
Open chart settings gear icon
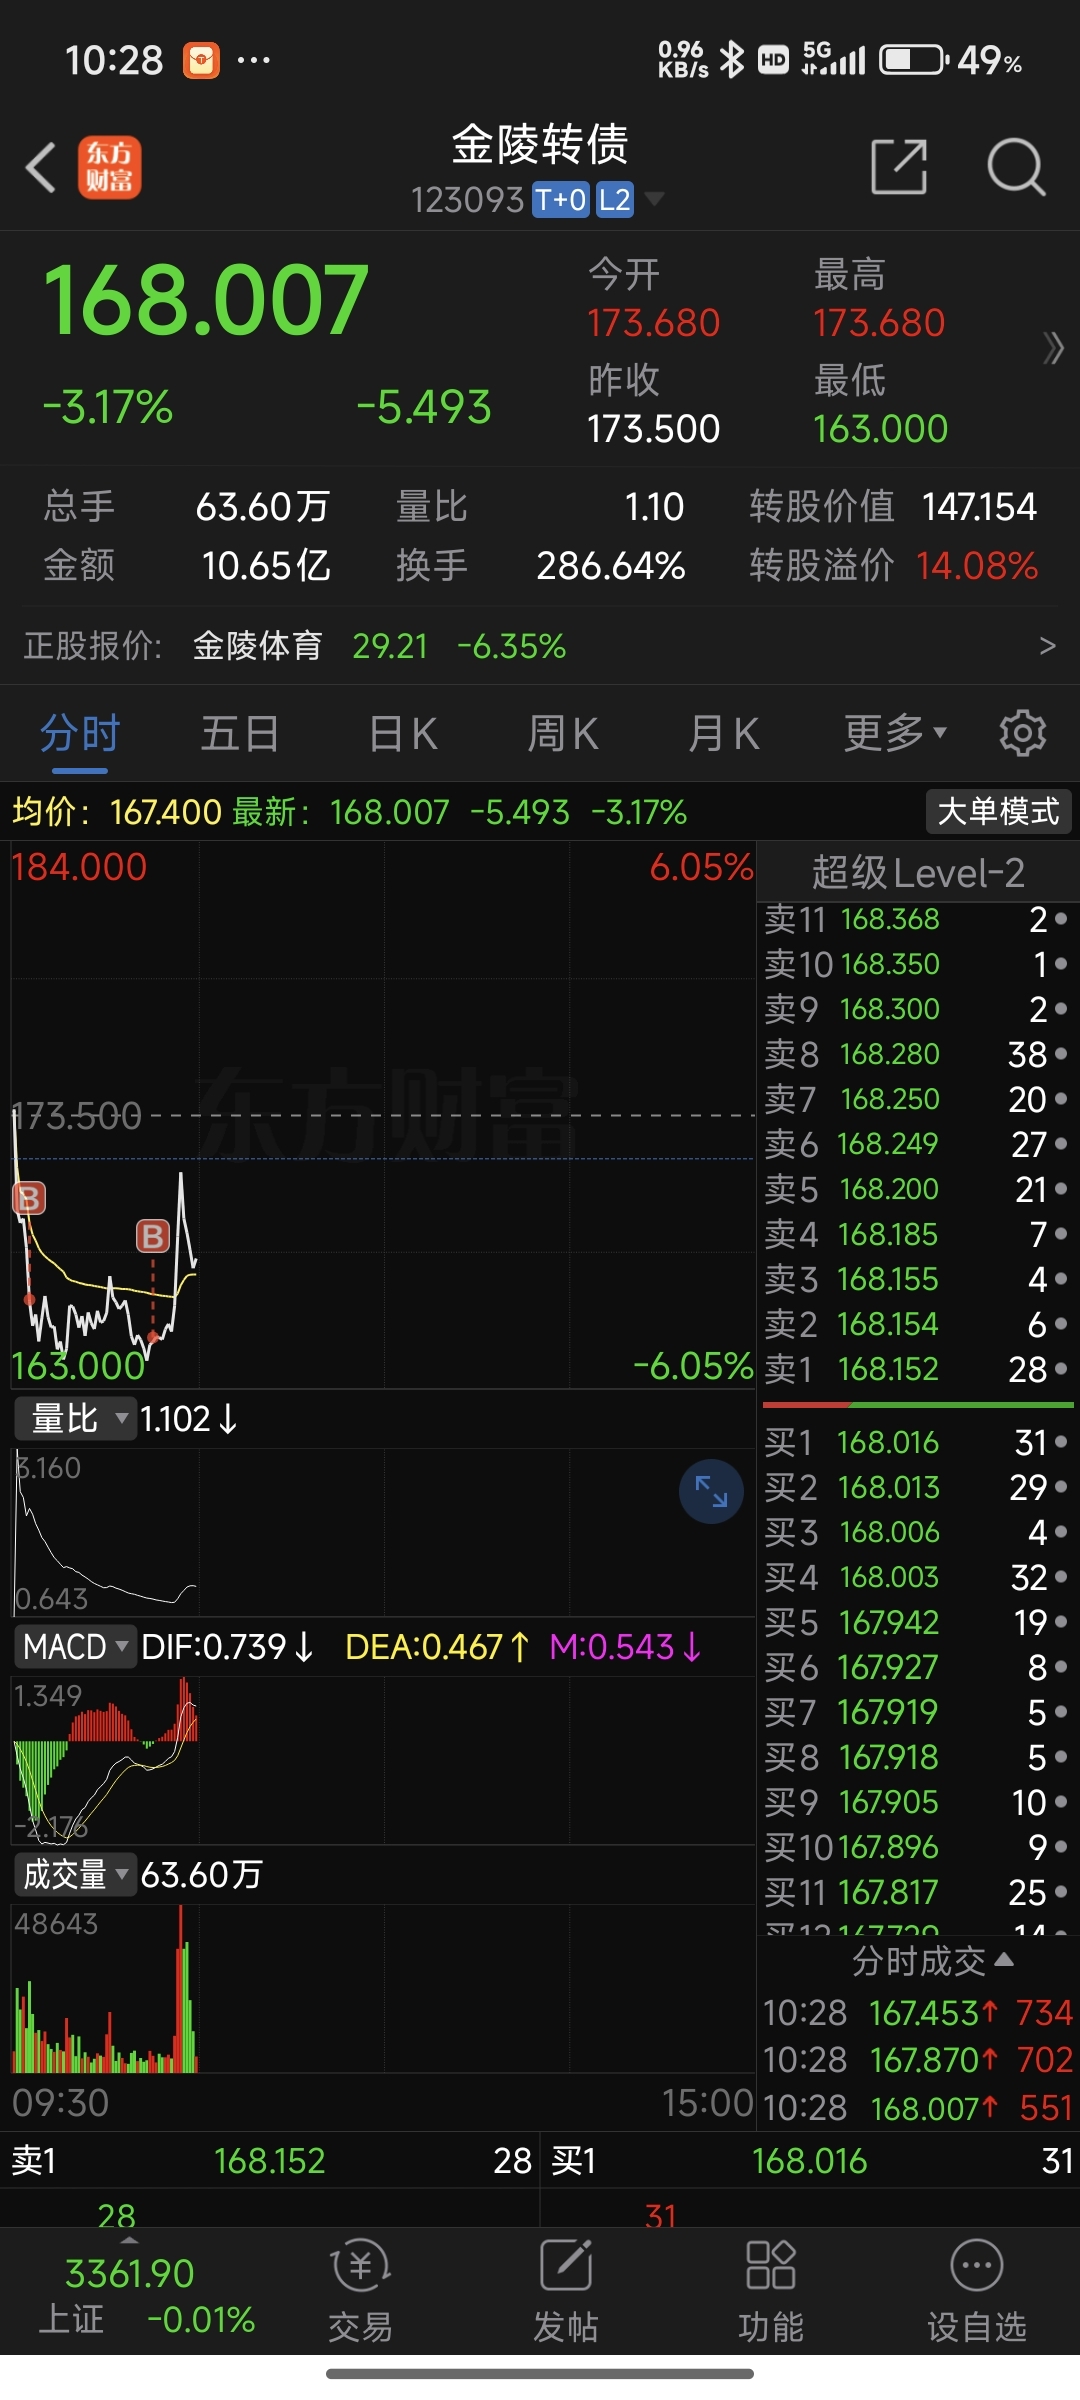(x=1022, y=733)
